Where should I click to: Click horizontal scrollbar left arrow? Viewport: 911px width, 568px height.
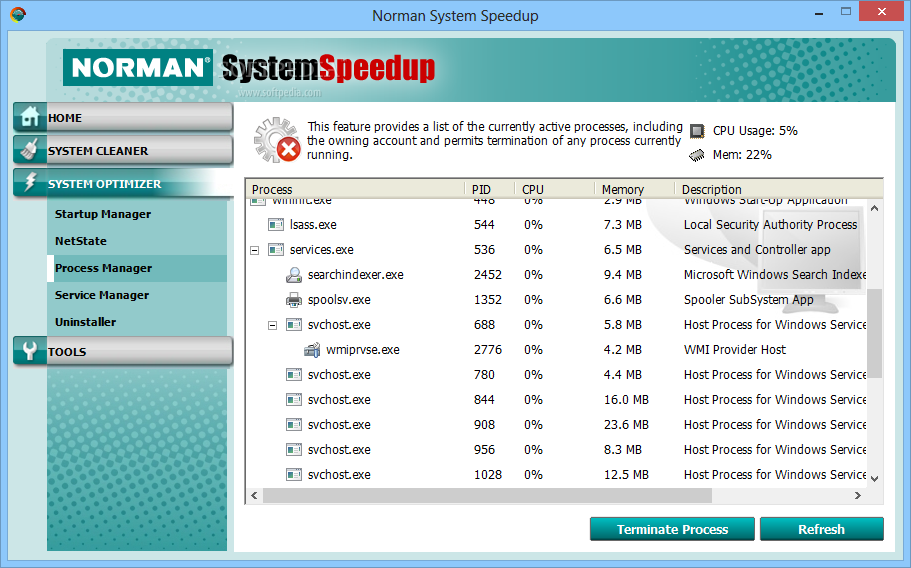coord(254,495)
